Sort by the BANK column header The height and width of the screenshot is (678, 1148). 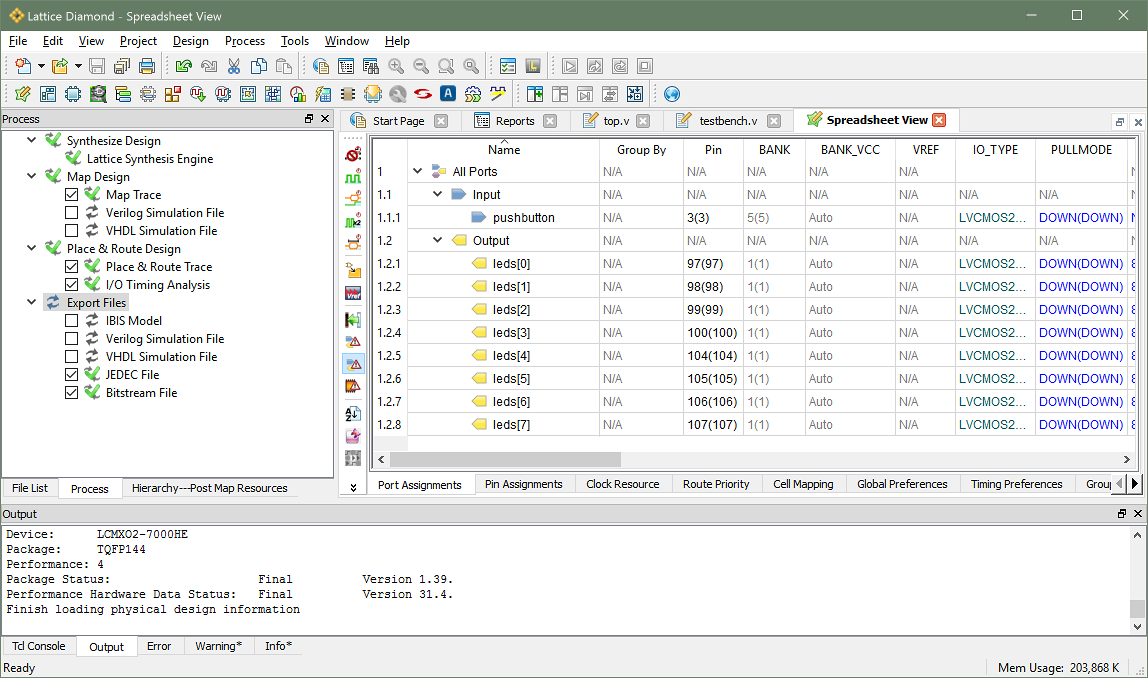coord(774,149)
